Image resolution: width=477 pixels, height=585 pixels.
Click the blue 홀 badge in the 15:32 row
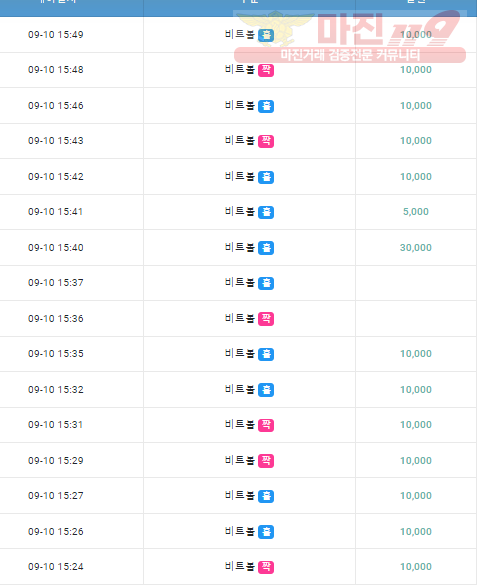point(266,390)
